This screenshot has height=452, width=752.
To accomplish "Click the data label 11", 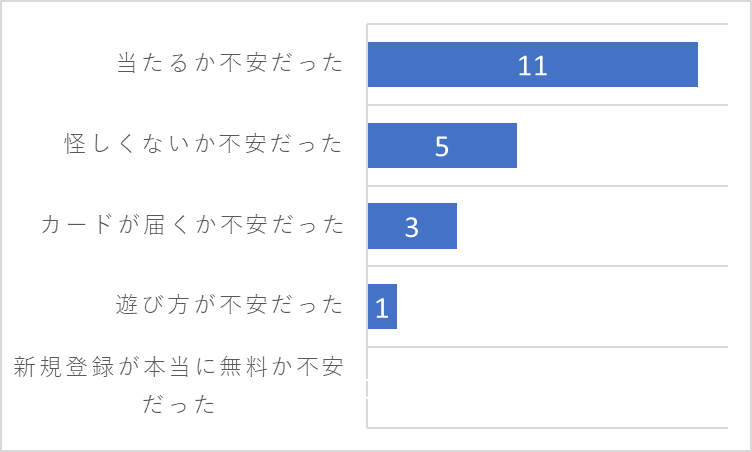I will [532, 66].
